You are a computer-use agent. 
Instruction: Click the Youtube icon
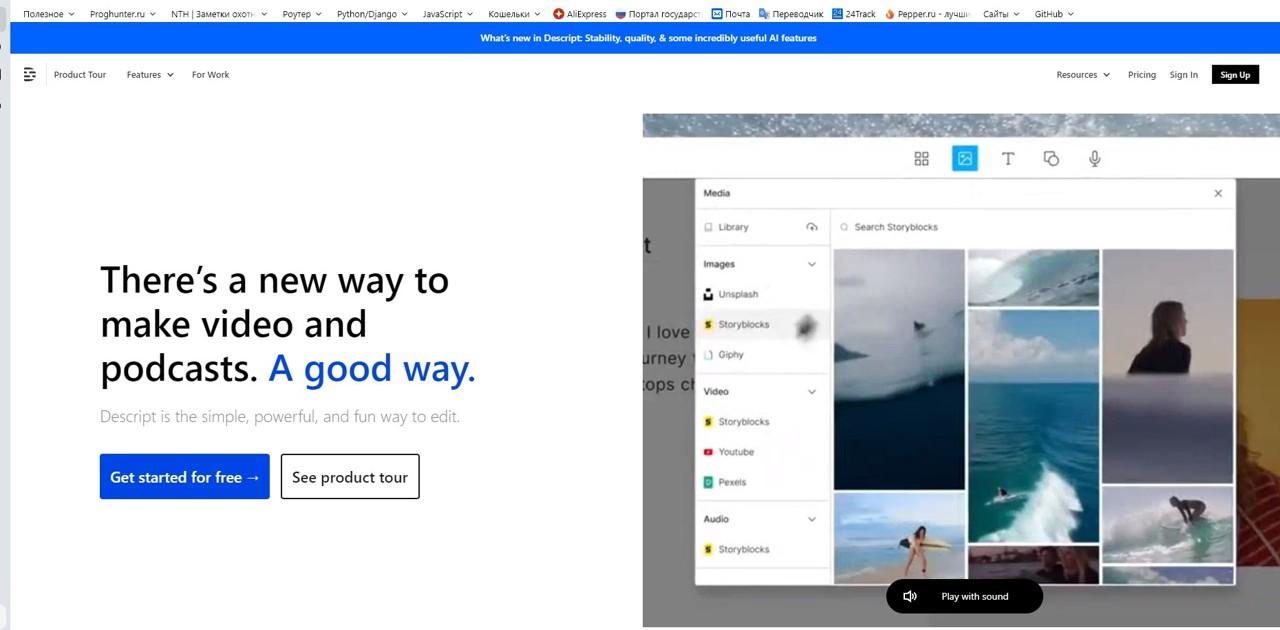pos(709,452)
